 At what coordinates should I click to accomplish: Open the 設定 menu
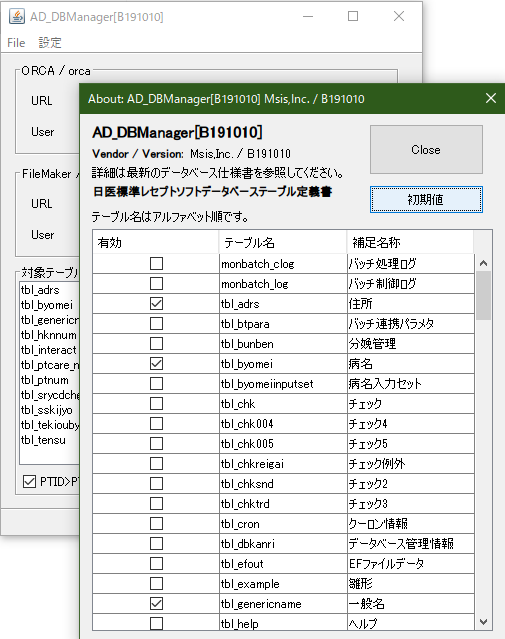50,43
